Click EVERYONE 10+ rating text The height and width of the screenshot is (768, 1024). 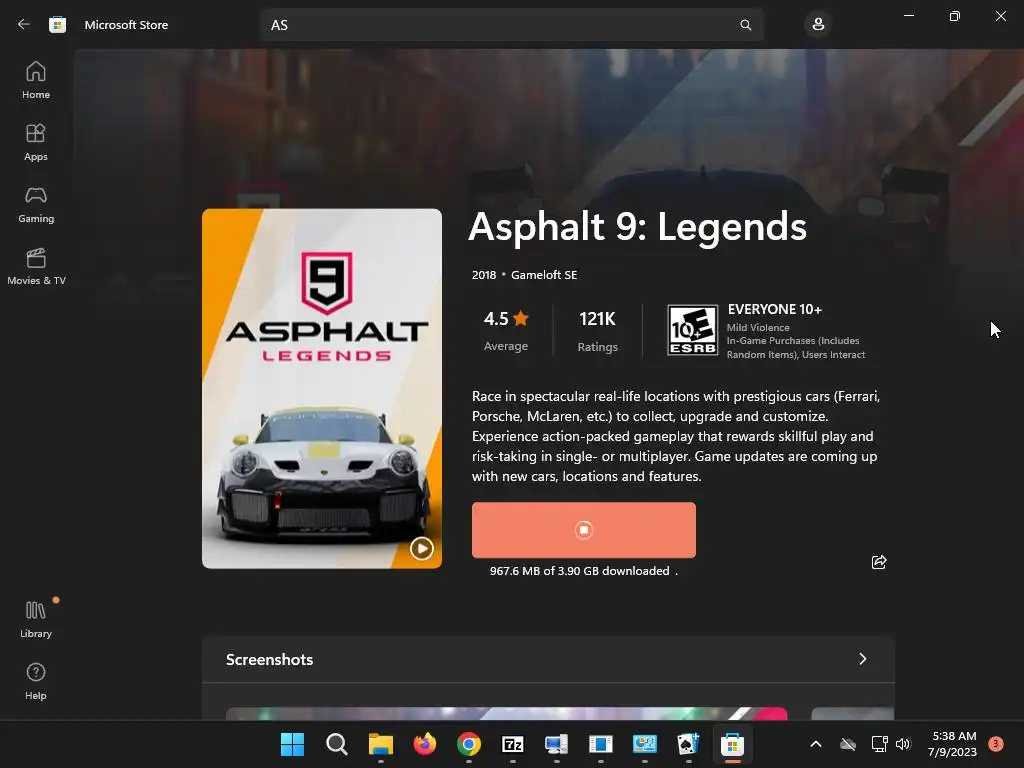775,310
